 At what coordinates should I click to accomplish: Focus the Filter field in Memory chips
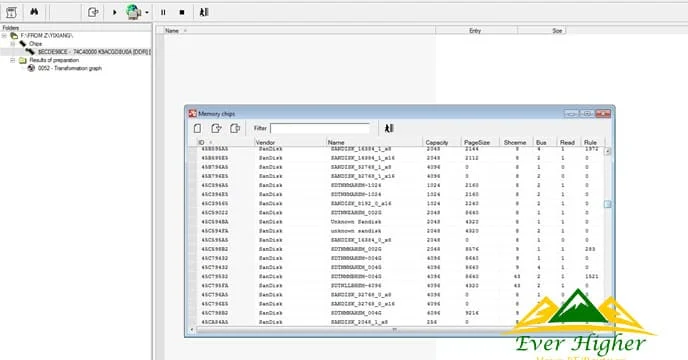(320, 128)
